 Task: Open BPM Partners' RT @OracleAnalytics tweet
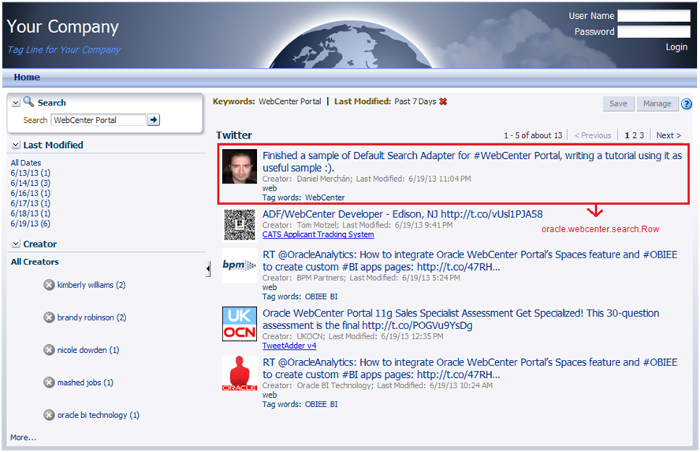(x=470, y=260)
